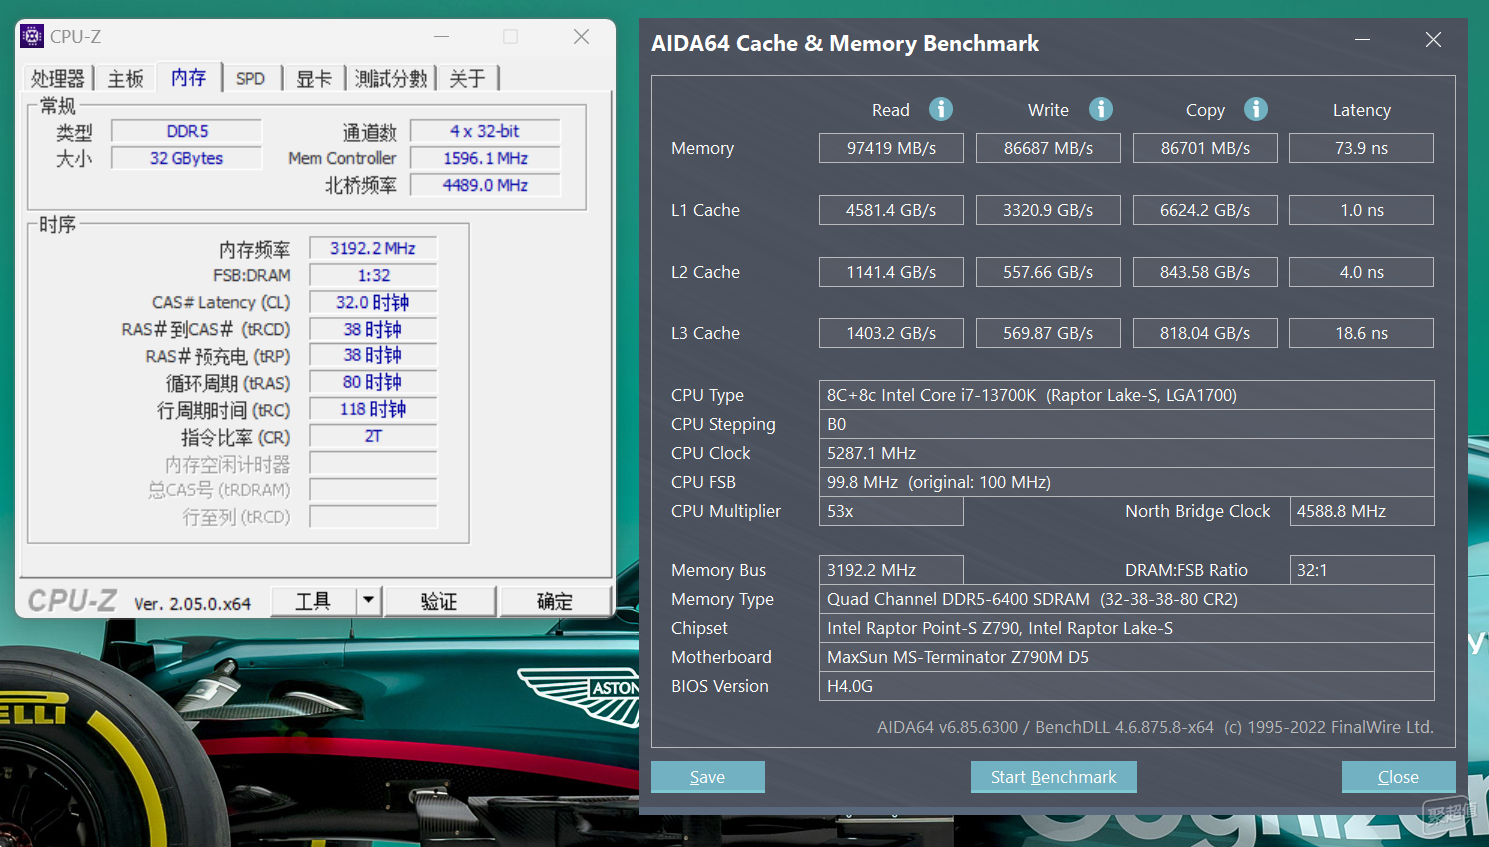Screen dimensions: 1489x847
Task: Open the SPD tab in CPU-Z
Action: 251,78
